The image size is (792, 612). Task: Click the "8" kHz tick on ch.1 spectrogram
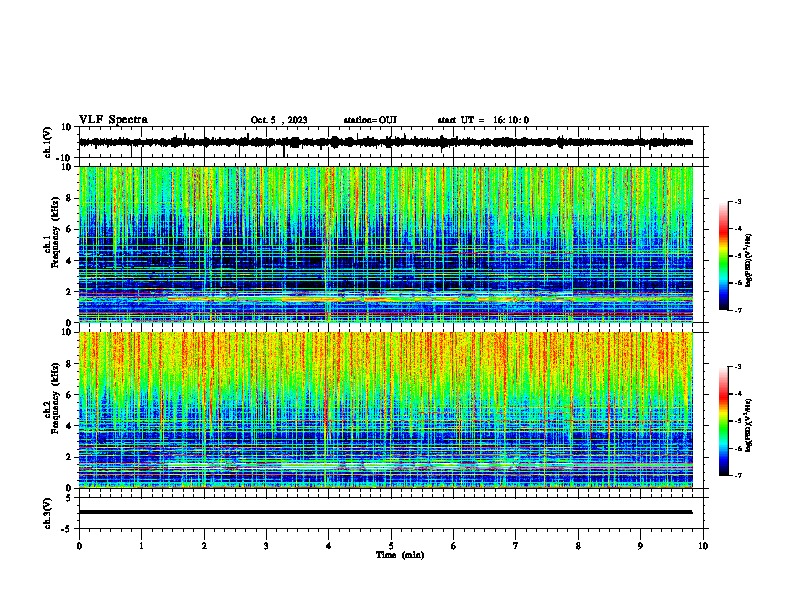click(x=69, y=198)
